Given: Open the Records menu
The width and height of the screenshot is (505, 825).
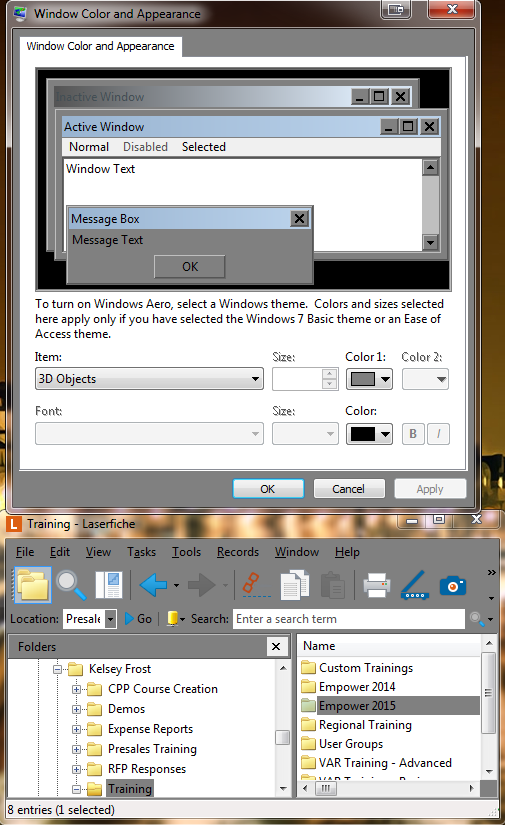Looking at the screenshot, I should [x=238, y=552].
